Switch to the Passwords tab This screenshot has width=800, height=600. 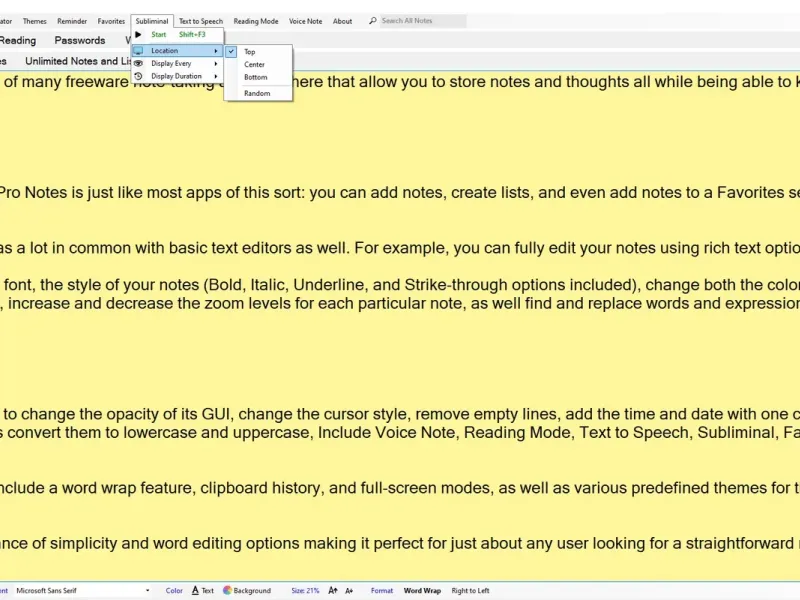[x=80, y=40]
